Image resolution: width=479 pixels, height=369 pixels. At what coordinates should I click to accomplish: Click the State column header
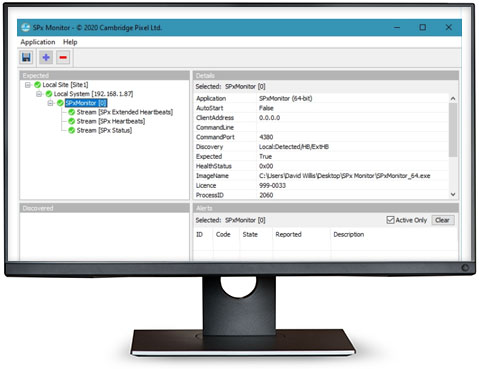coord(250,235)
